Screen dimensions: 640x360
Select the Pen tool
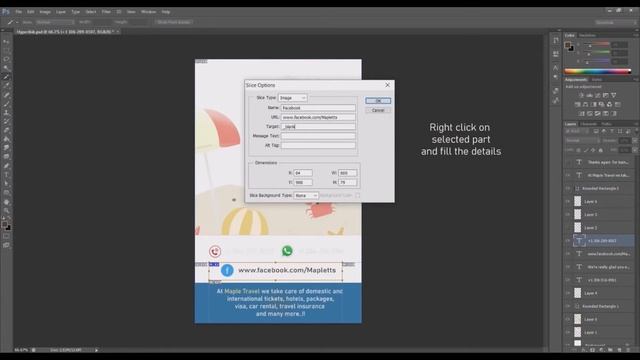coord(6,166)
